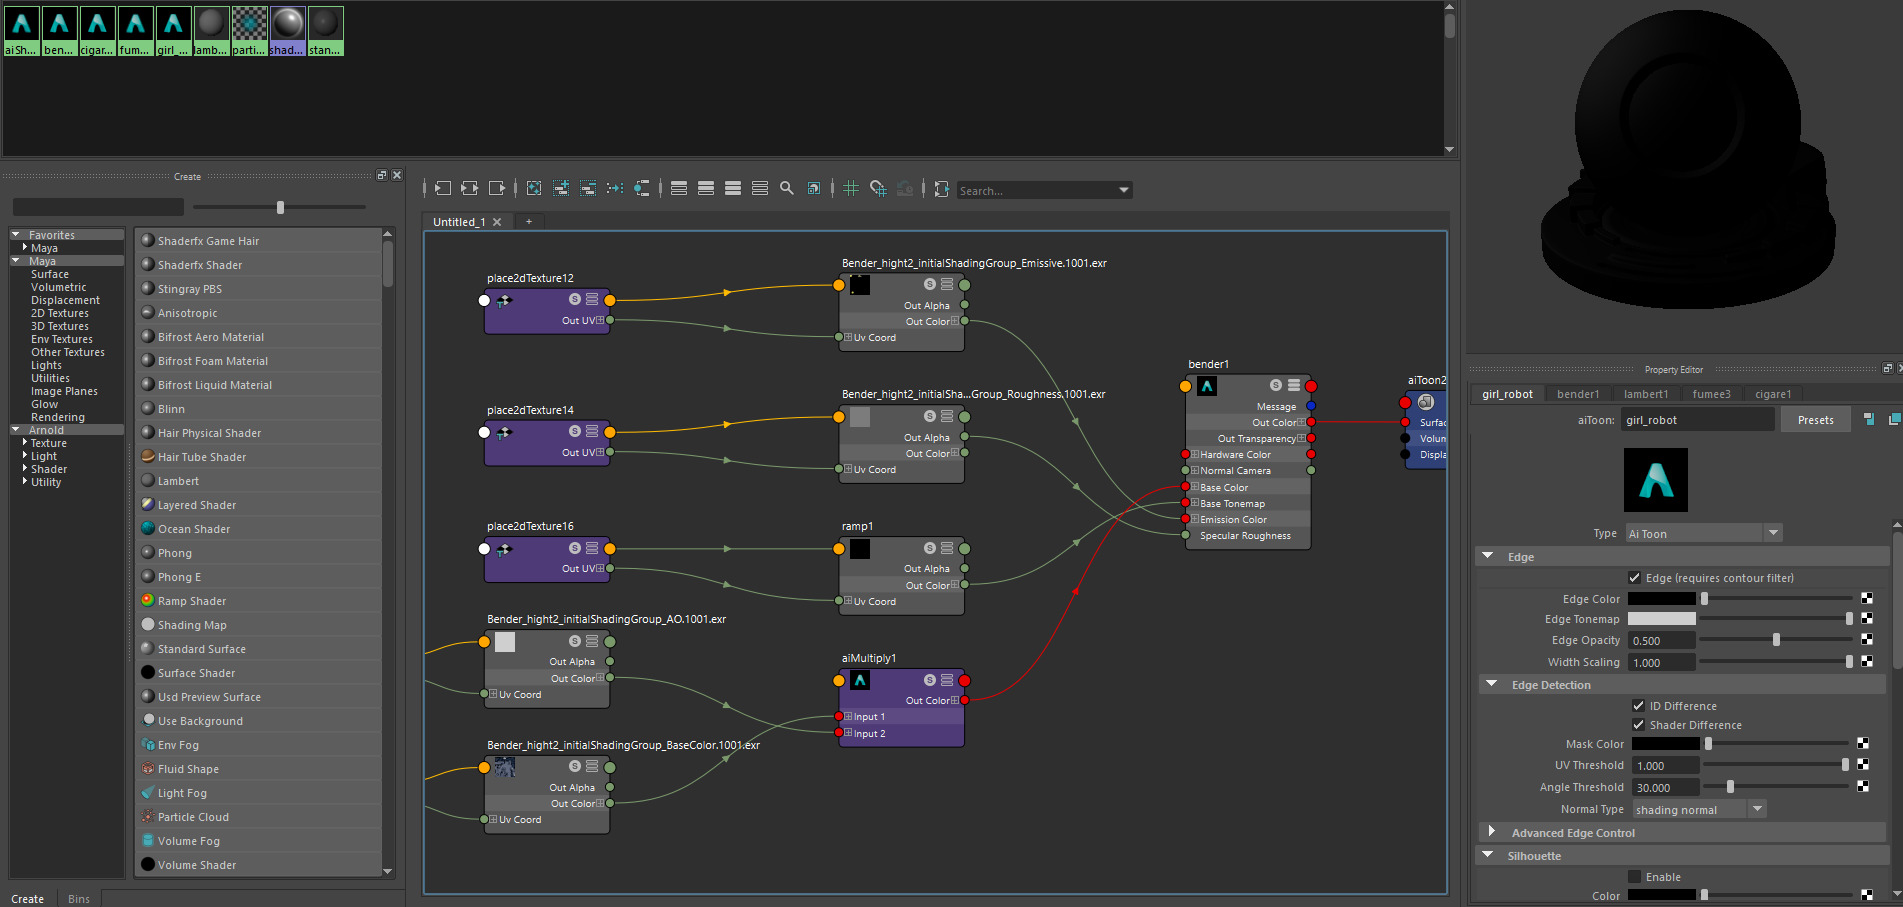
Task: Open the Type dropdown showing Ai Toon
Action: 1703,533
